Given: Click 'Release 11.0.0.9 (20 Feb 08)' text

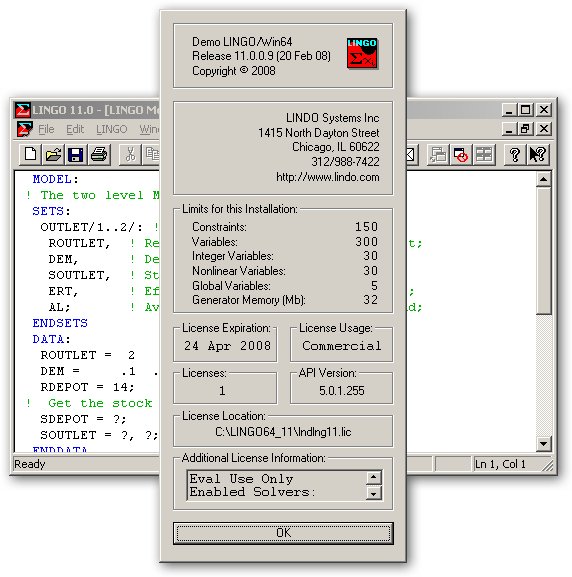Looking at the screenshot, I should coord(261,56).
